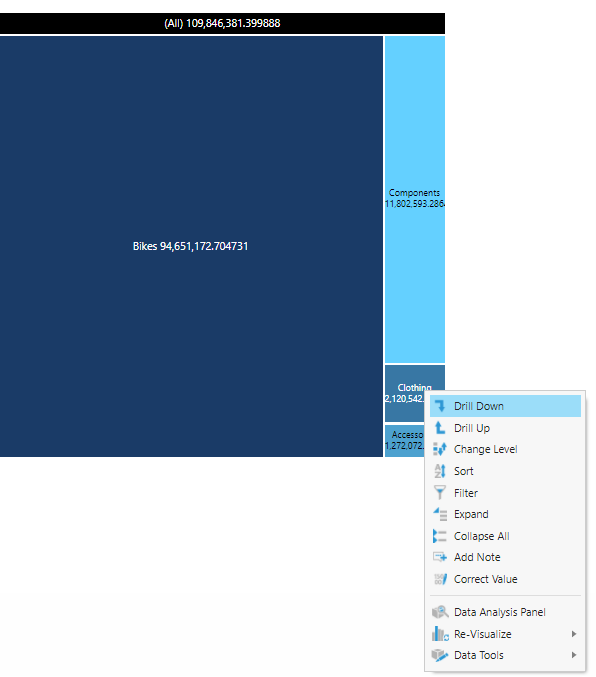The height and width of the screenshot is (677, 596).
Task: Select the Data Tools menu label
Action: tap(479, 655)
